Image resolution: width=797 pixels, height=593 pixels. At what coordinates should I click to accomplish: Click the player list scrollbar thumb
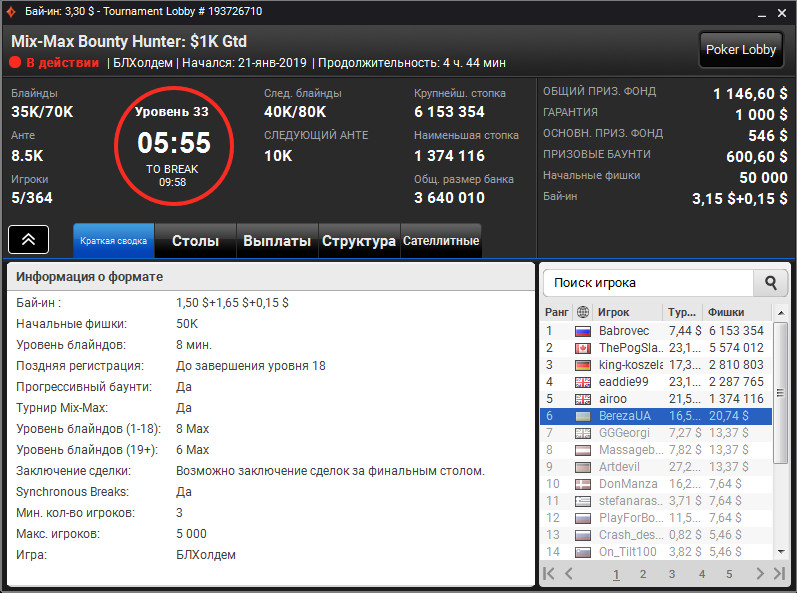click(x=780, y=392)
